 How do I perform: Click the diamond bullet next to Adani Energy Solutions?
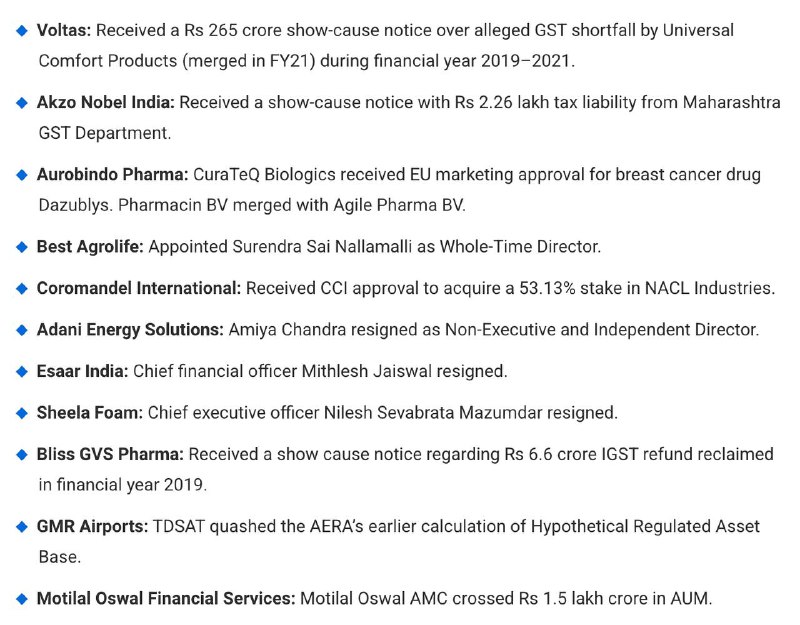pyautogui.click(x=22, y=330)
